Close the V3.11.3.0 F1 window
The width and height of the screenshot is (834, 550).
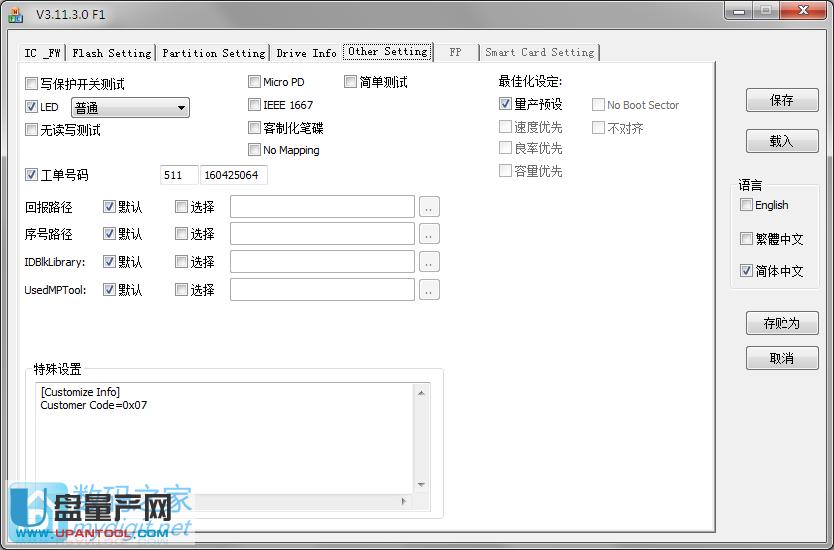tap(803, 11)
